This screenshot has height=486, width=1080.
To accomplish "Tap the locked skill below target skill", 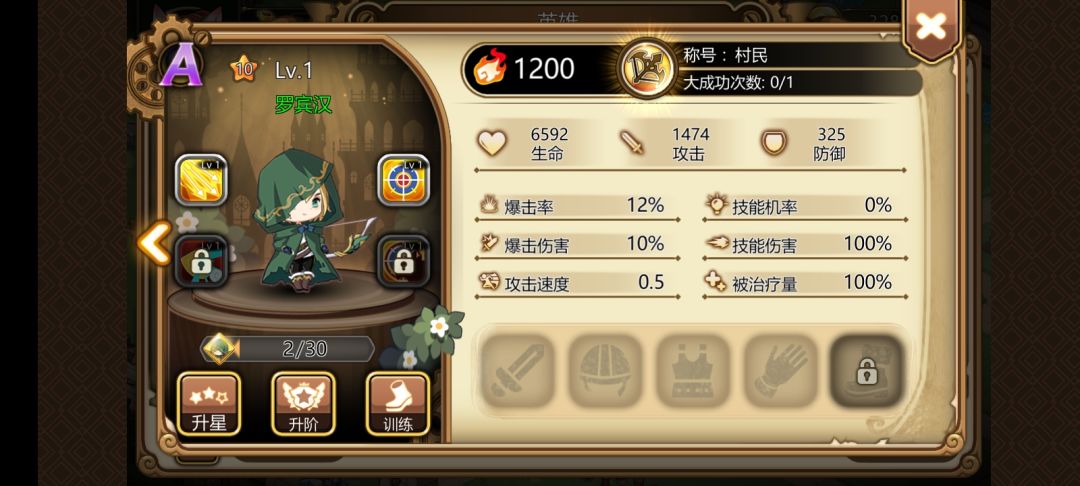I will pyautogui.click(x=404, y=261).
